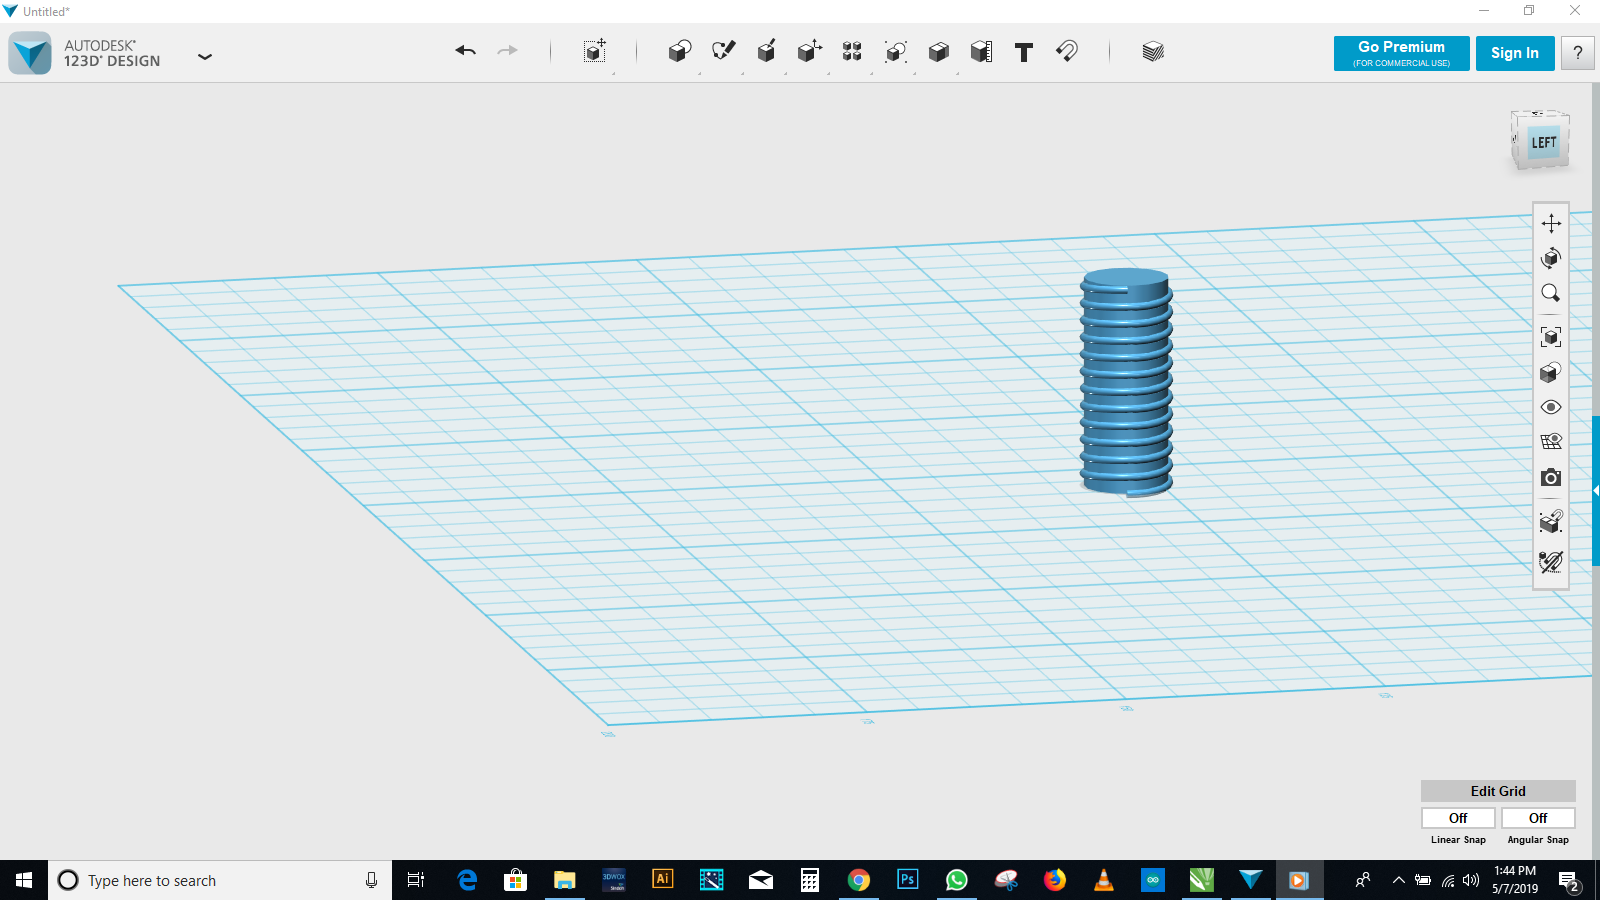The image size is (1600, 900).
Task: Open Task View on taskbar
Action: tap(416, 880)
